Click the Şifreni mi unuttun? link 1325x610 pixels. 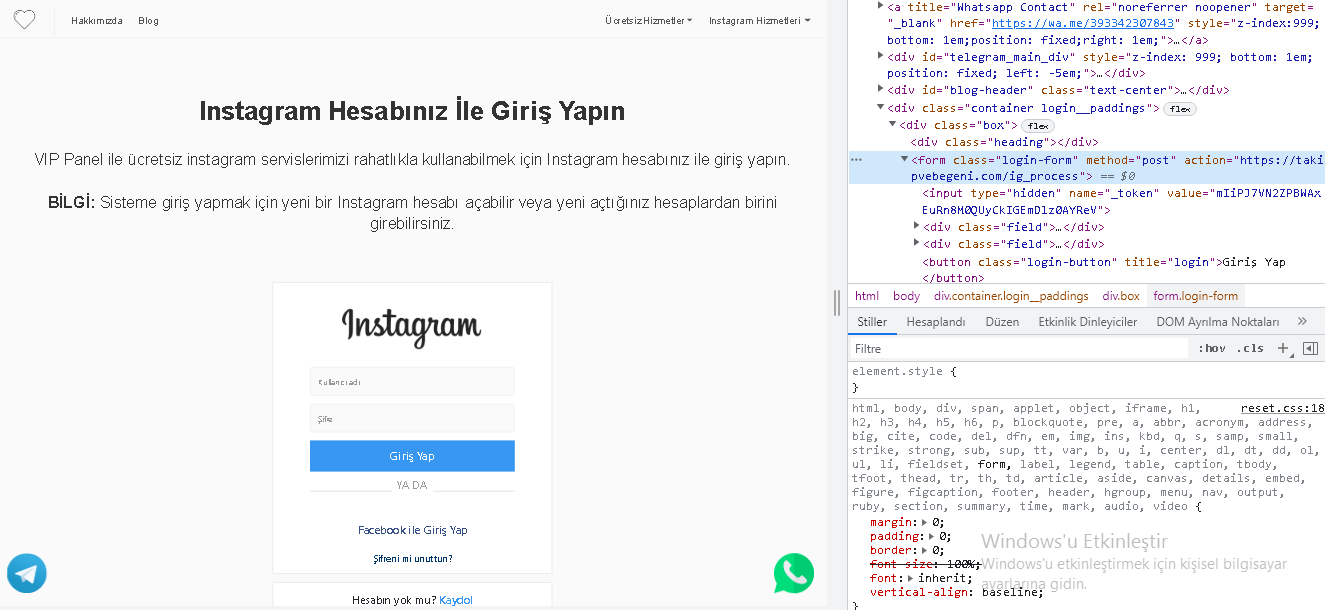tap(412, 558)
